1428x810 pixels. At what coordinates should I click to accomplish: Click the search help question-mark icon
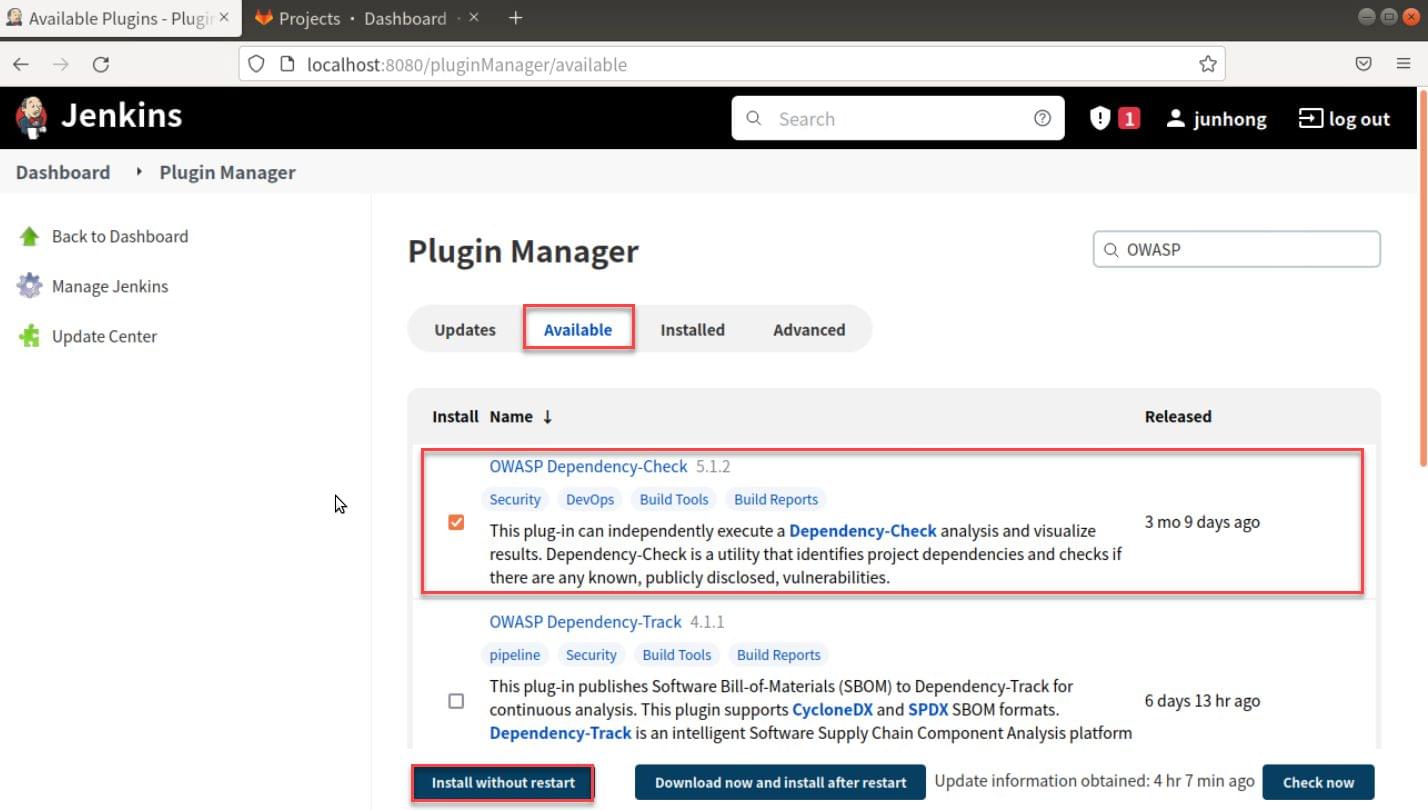click(x=1042, y=118)
